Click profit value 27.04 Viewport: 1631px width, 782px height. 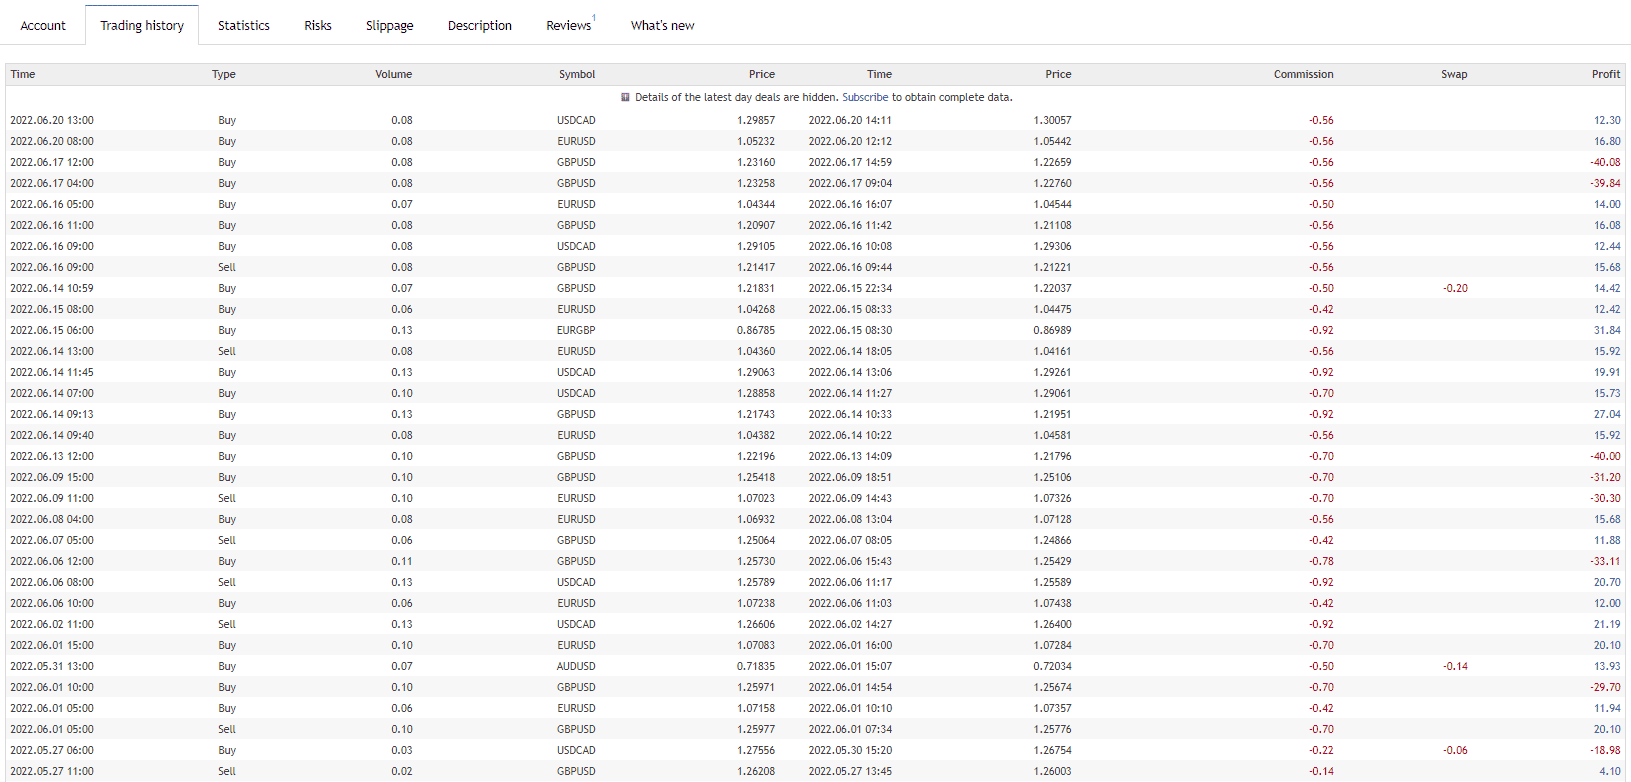tap(1607, 414)
